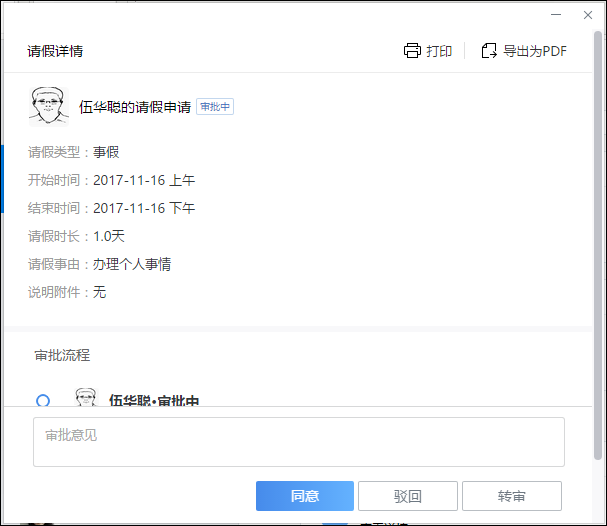Forward the approval using 转审

[511, 496]
